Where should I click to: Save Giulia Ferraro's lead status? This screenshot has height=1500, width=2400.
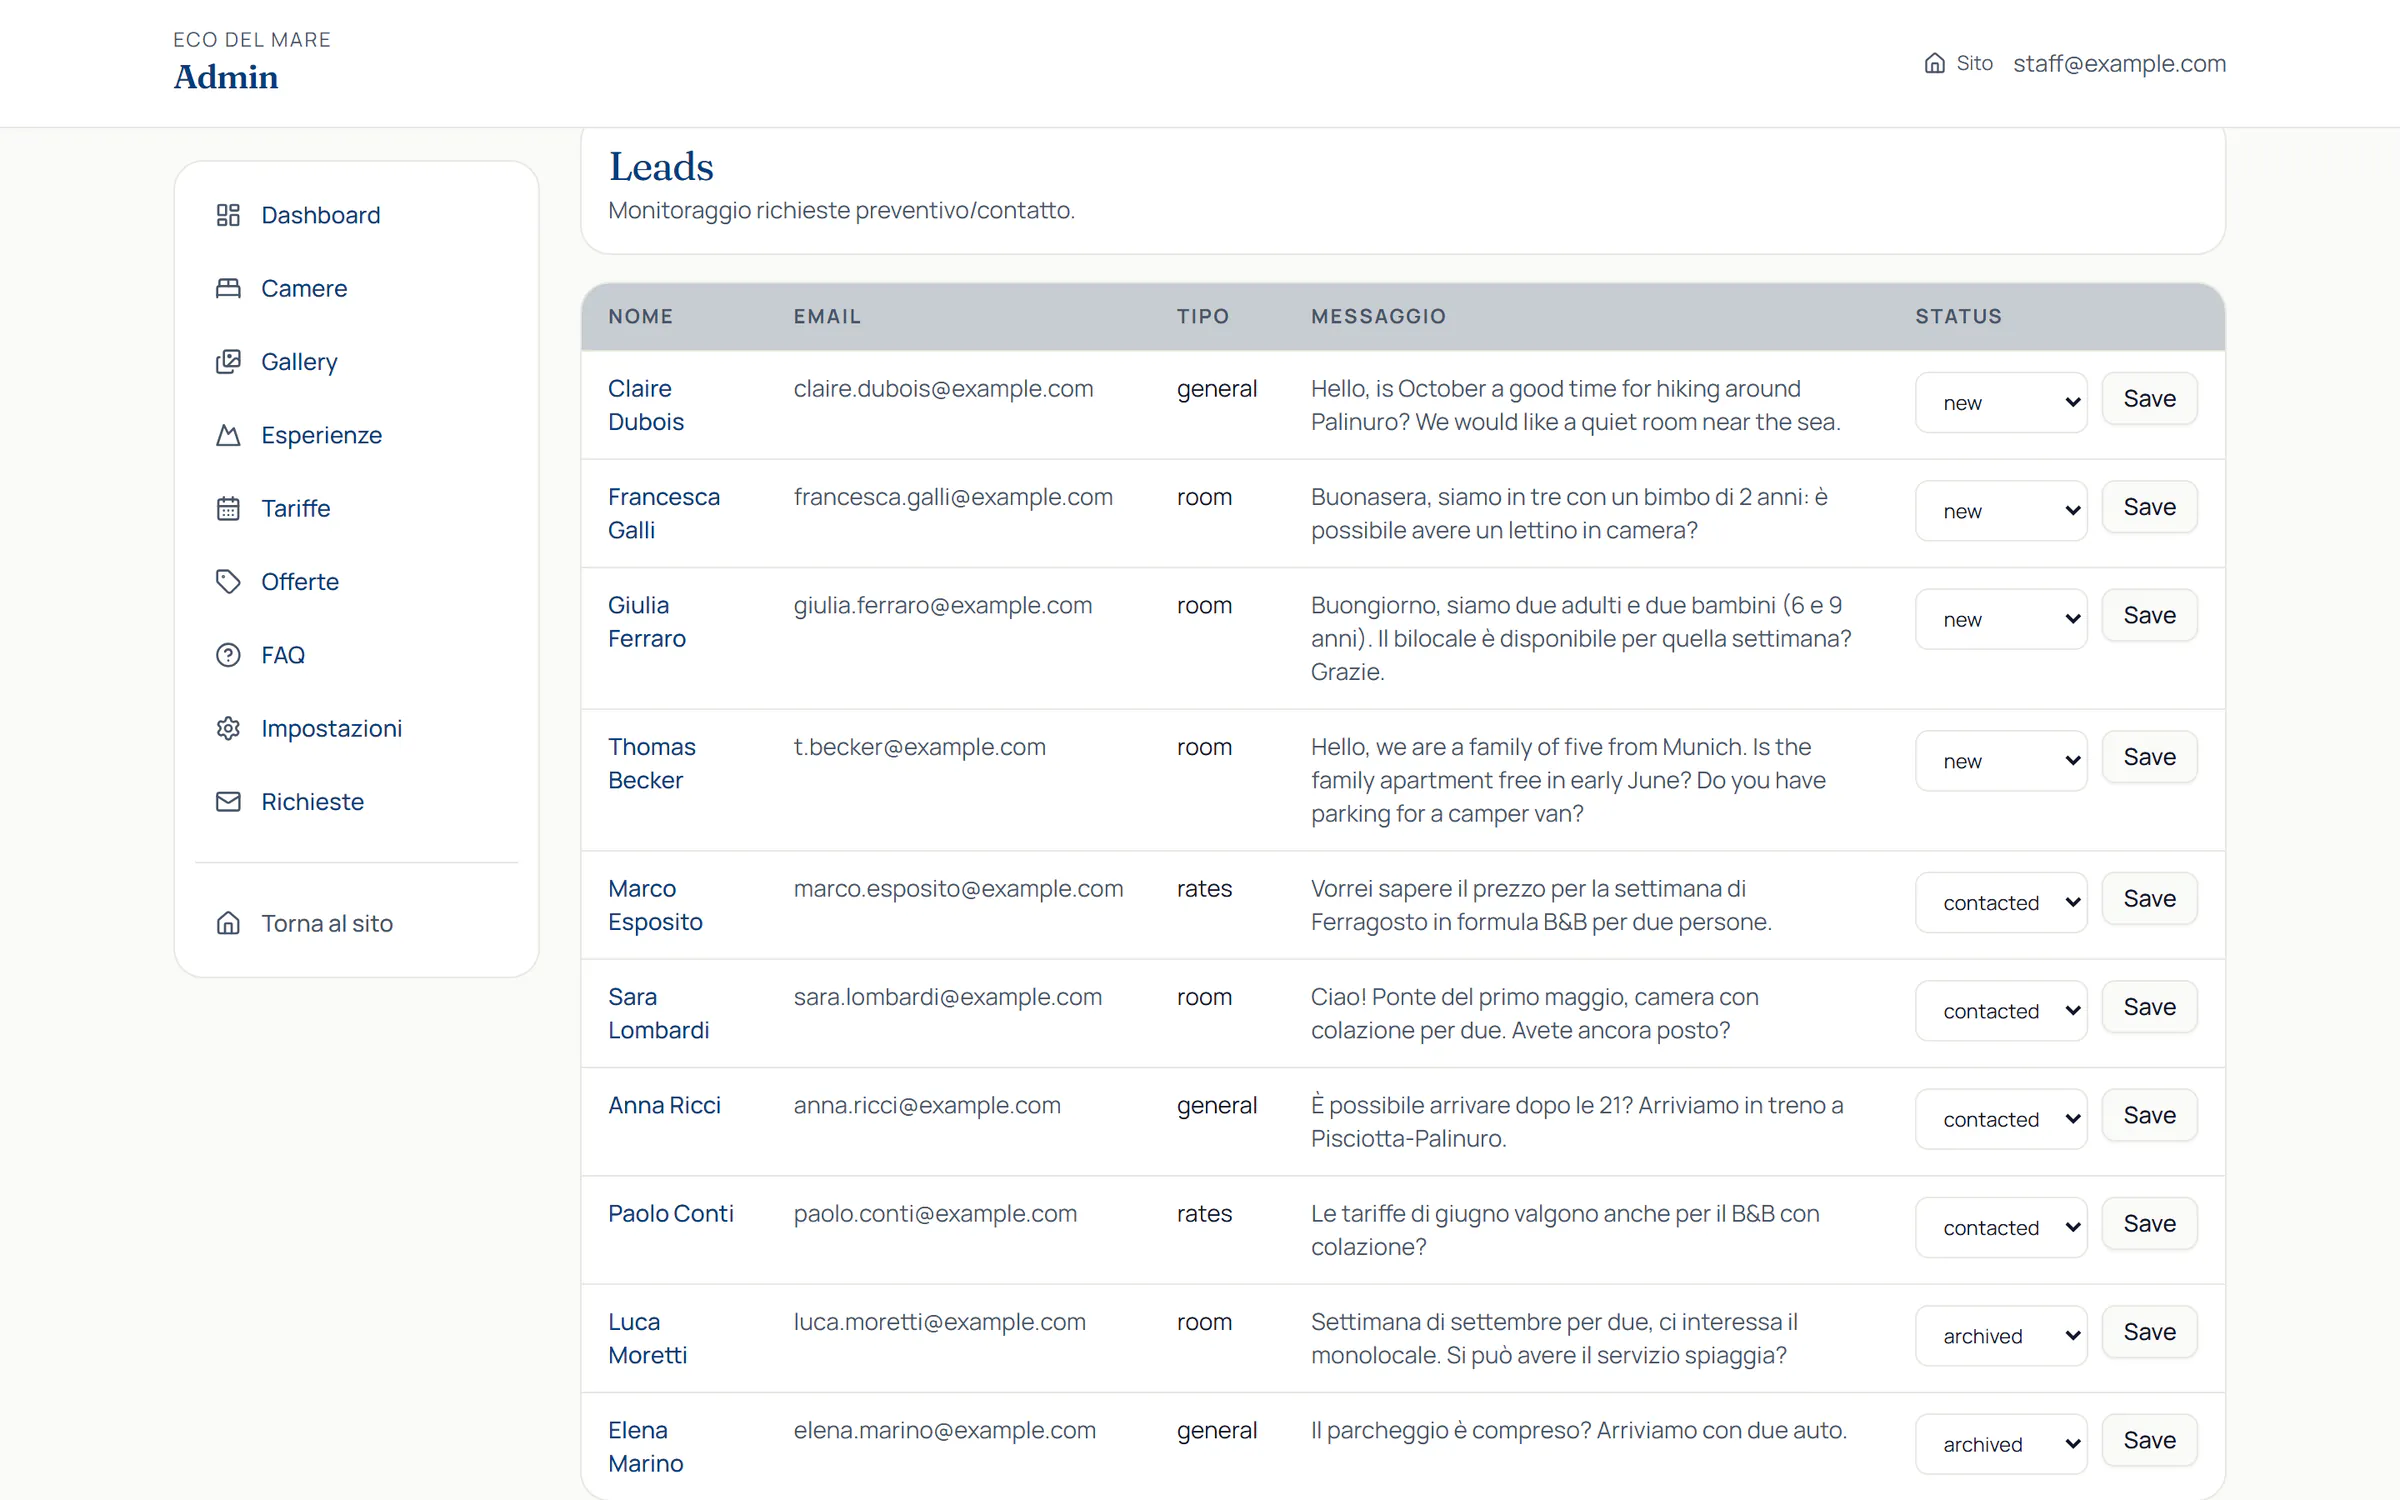click(2149, 615)
